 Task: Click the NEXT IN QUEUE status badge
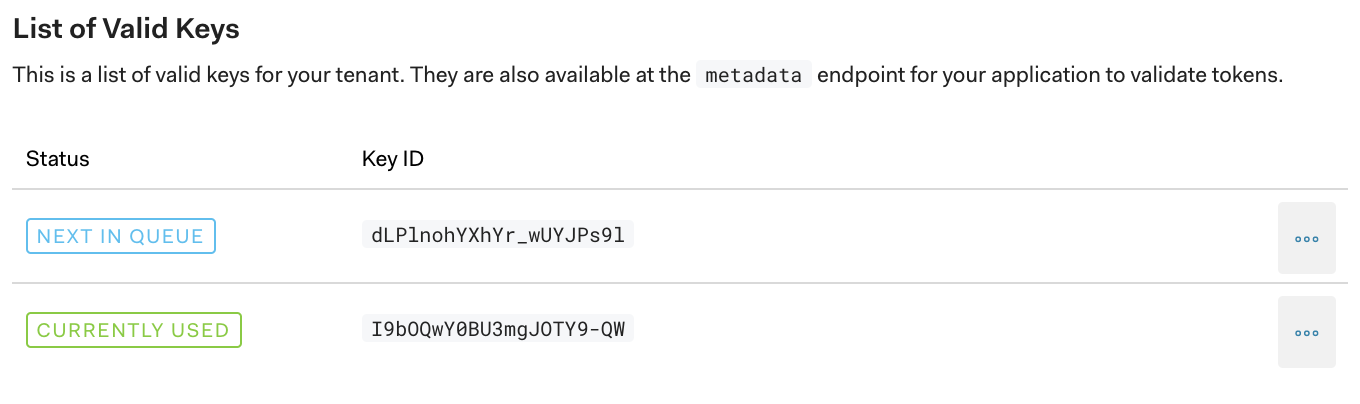120,236
